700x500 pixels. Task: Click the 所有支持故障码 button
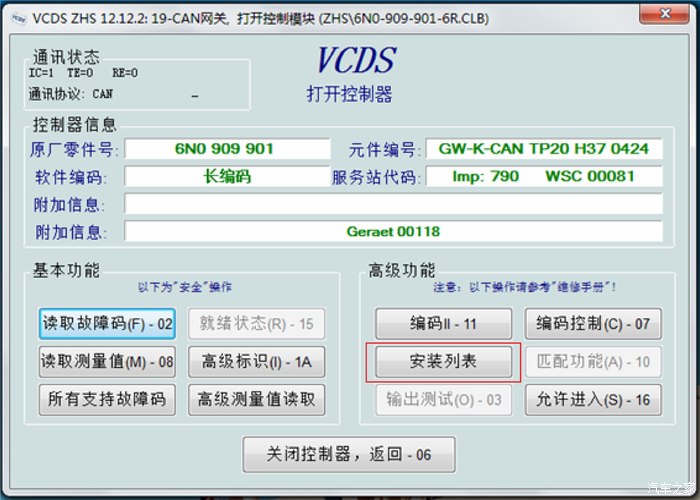coord(107,399)
